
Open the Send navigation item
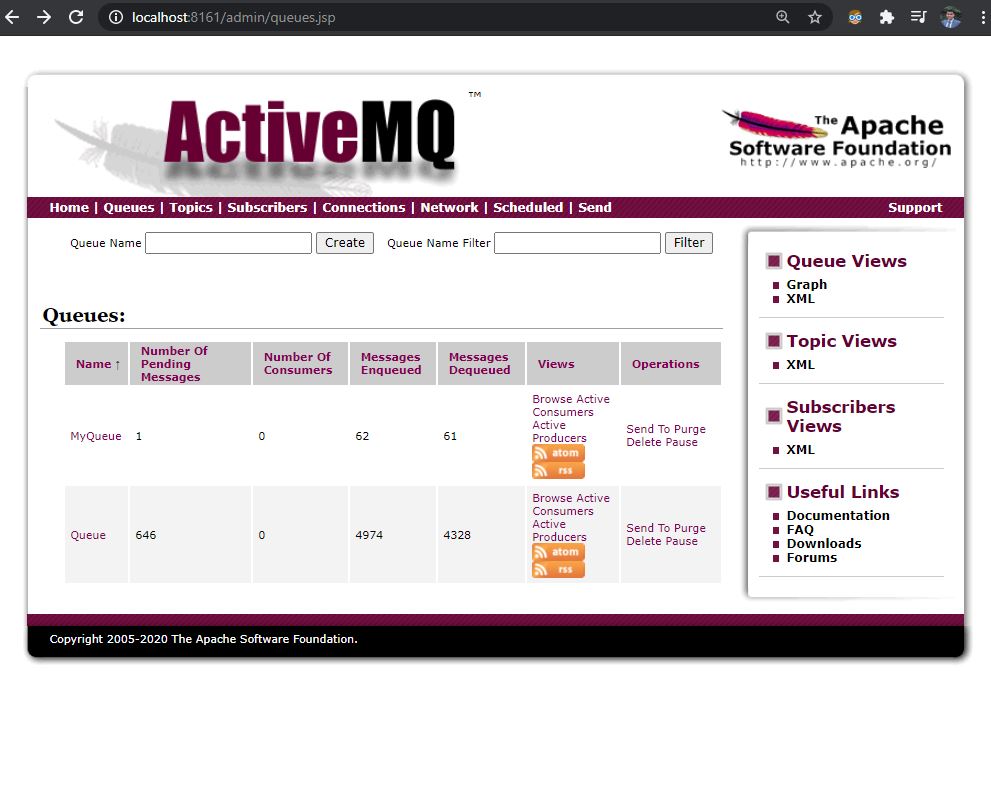click(x=595, y=207)
